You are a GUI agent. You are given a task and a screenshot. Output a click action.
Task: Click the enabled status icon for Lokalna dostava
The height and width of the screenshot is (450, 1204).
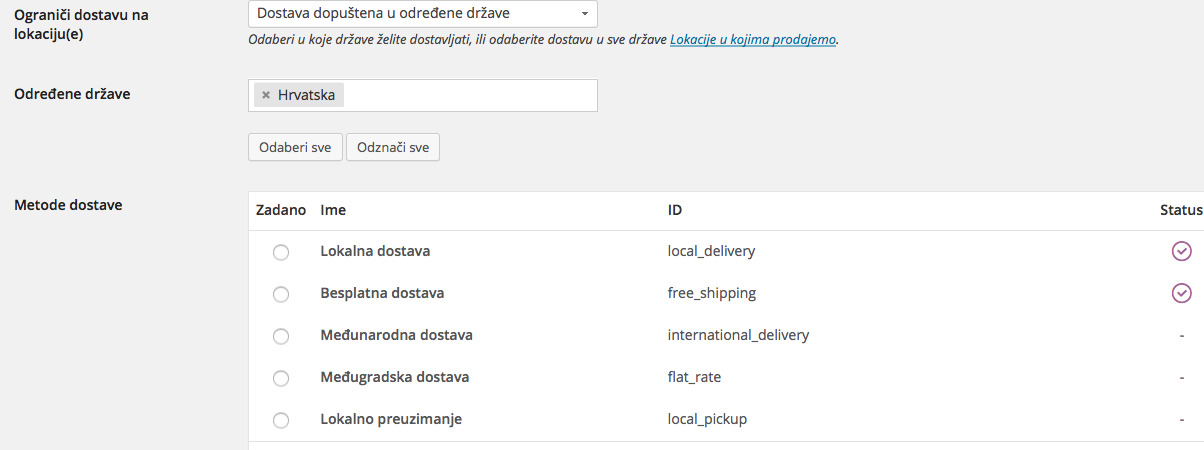1181,251
